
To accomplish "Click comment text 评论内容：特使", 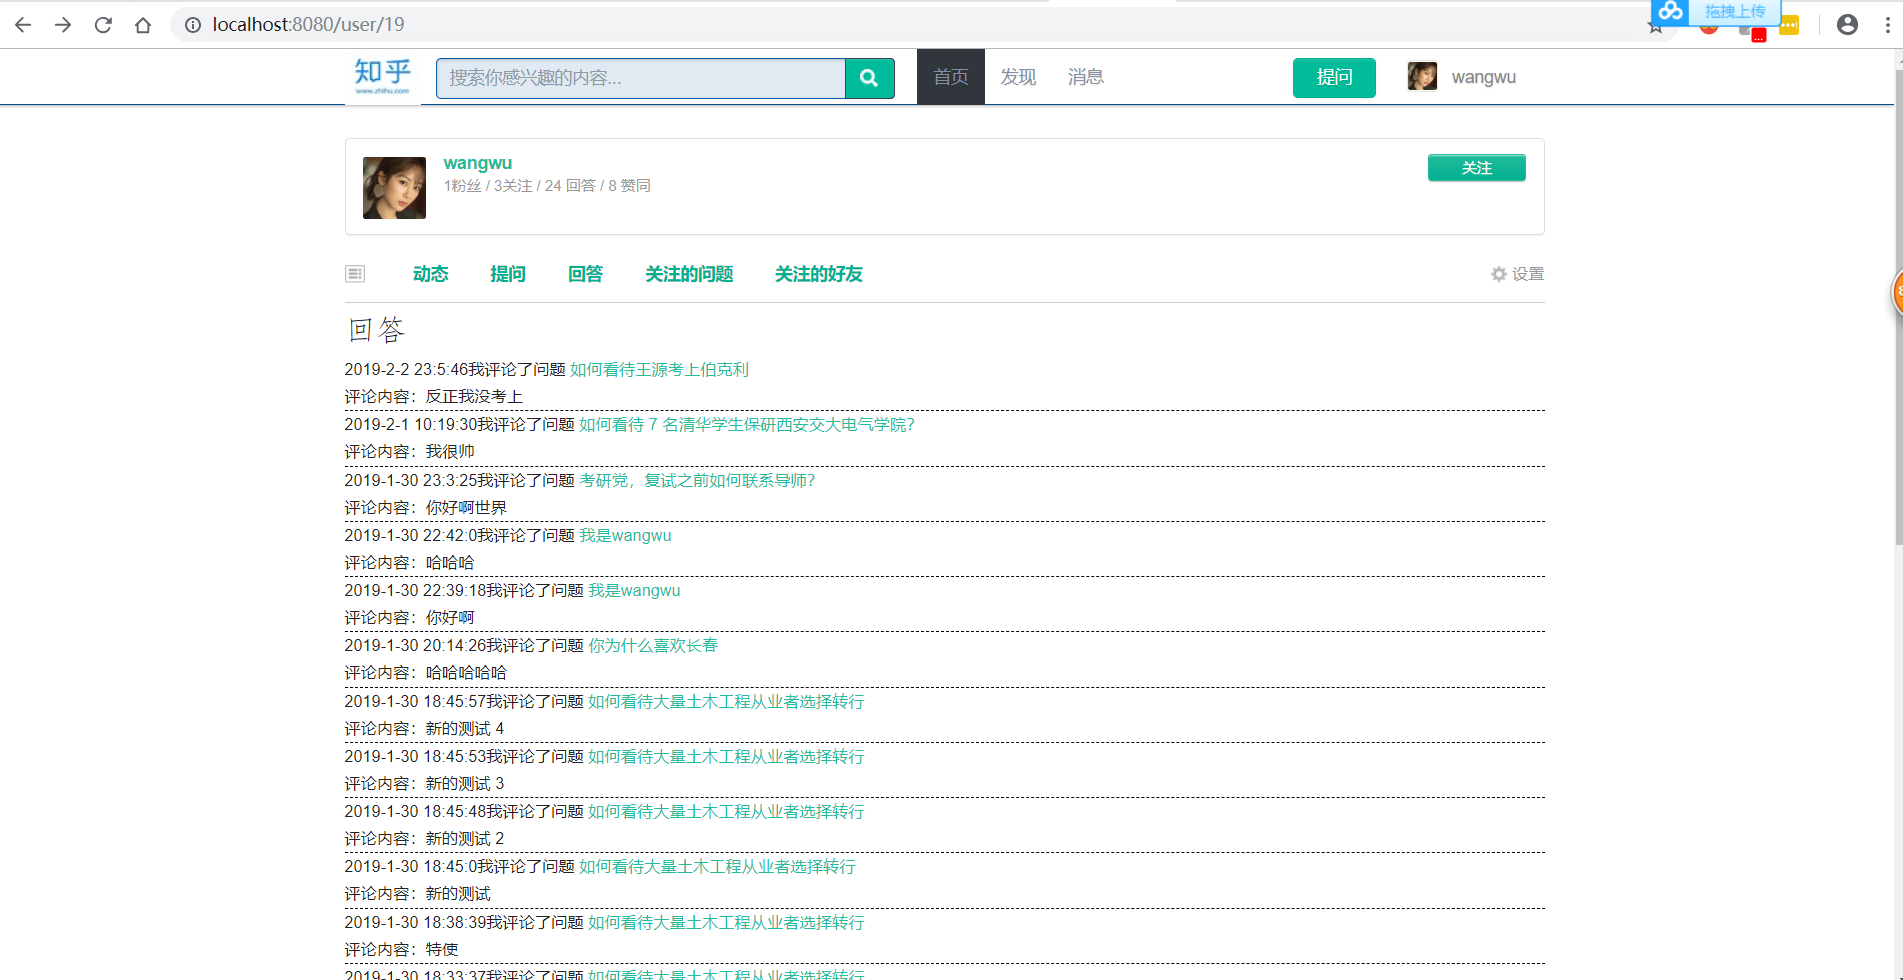I will [402, 950].
